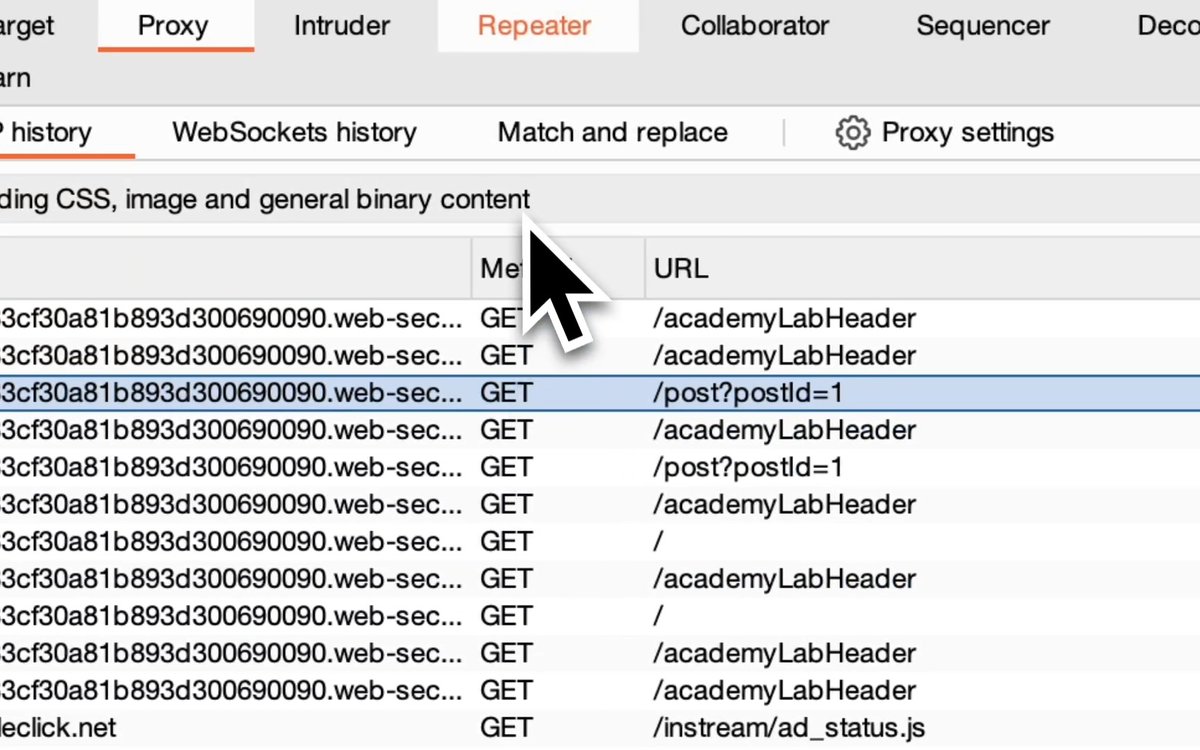Viewport: 1200px width, 750px height.
Task: Open the WebSockets history sub-tab
Action: tap(294, 132)
